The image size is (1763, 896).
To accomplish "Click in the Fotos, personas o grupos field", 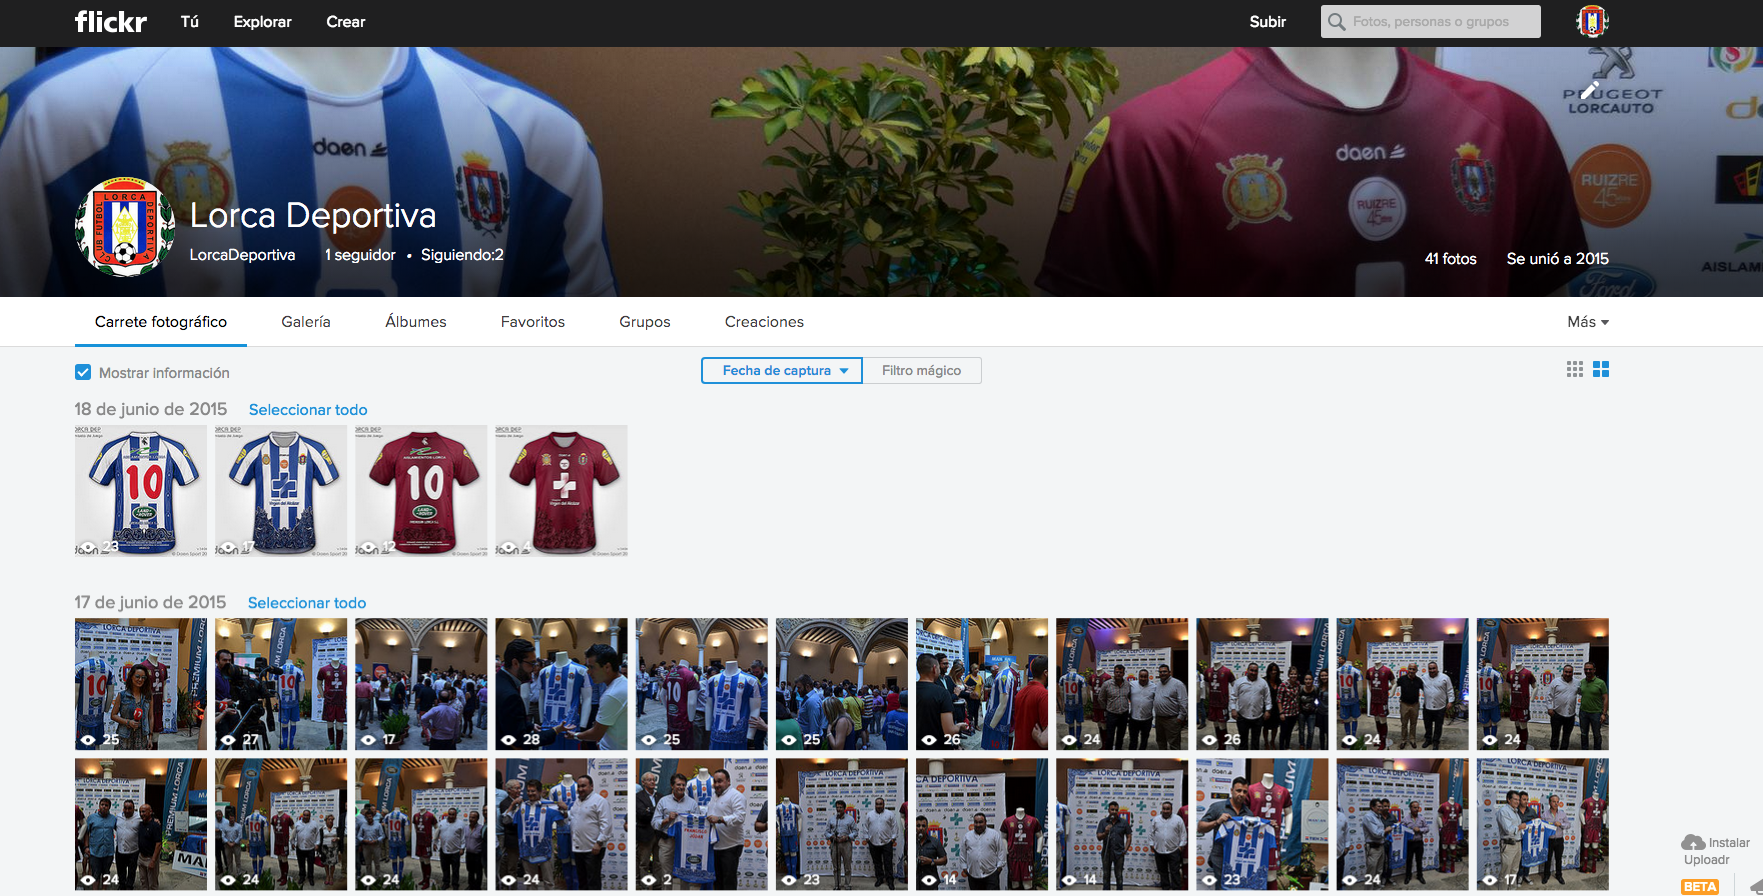I will 1440,22.
